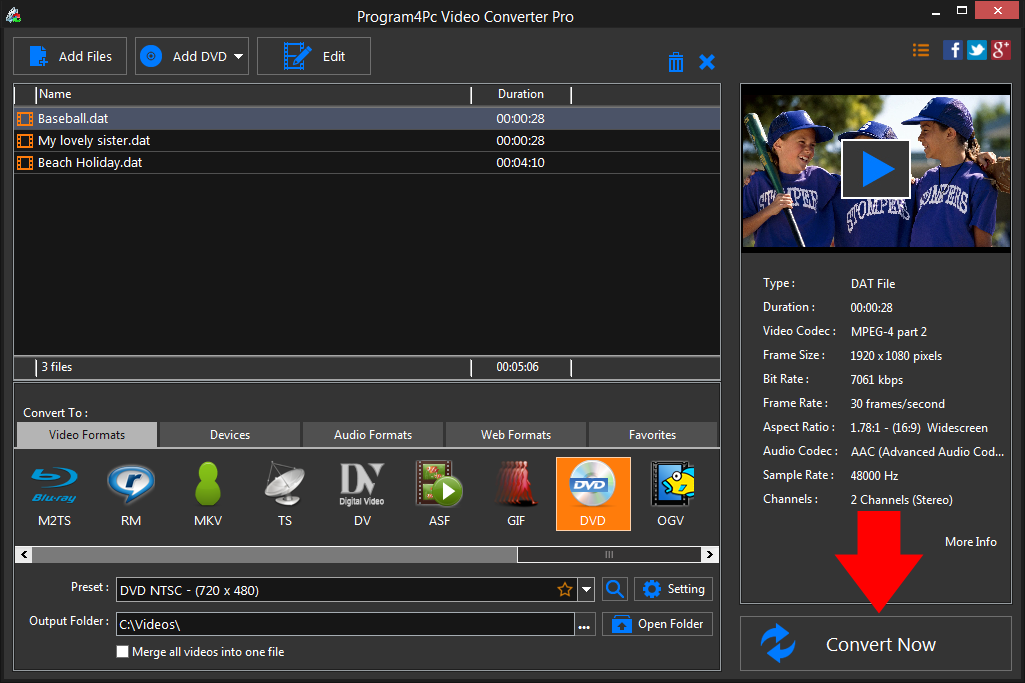Open the Facebook share icon

(x=953, y=50)
